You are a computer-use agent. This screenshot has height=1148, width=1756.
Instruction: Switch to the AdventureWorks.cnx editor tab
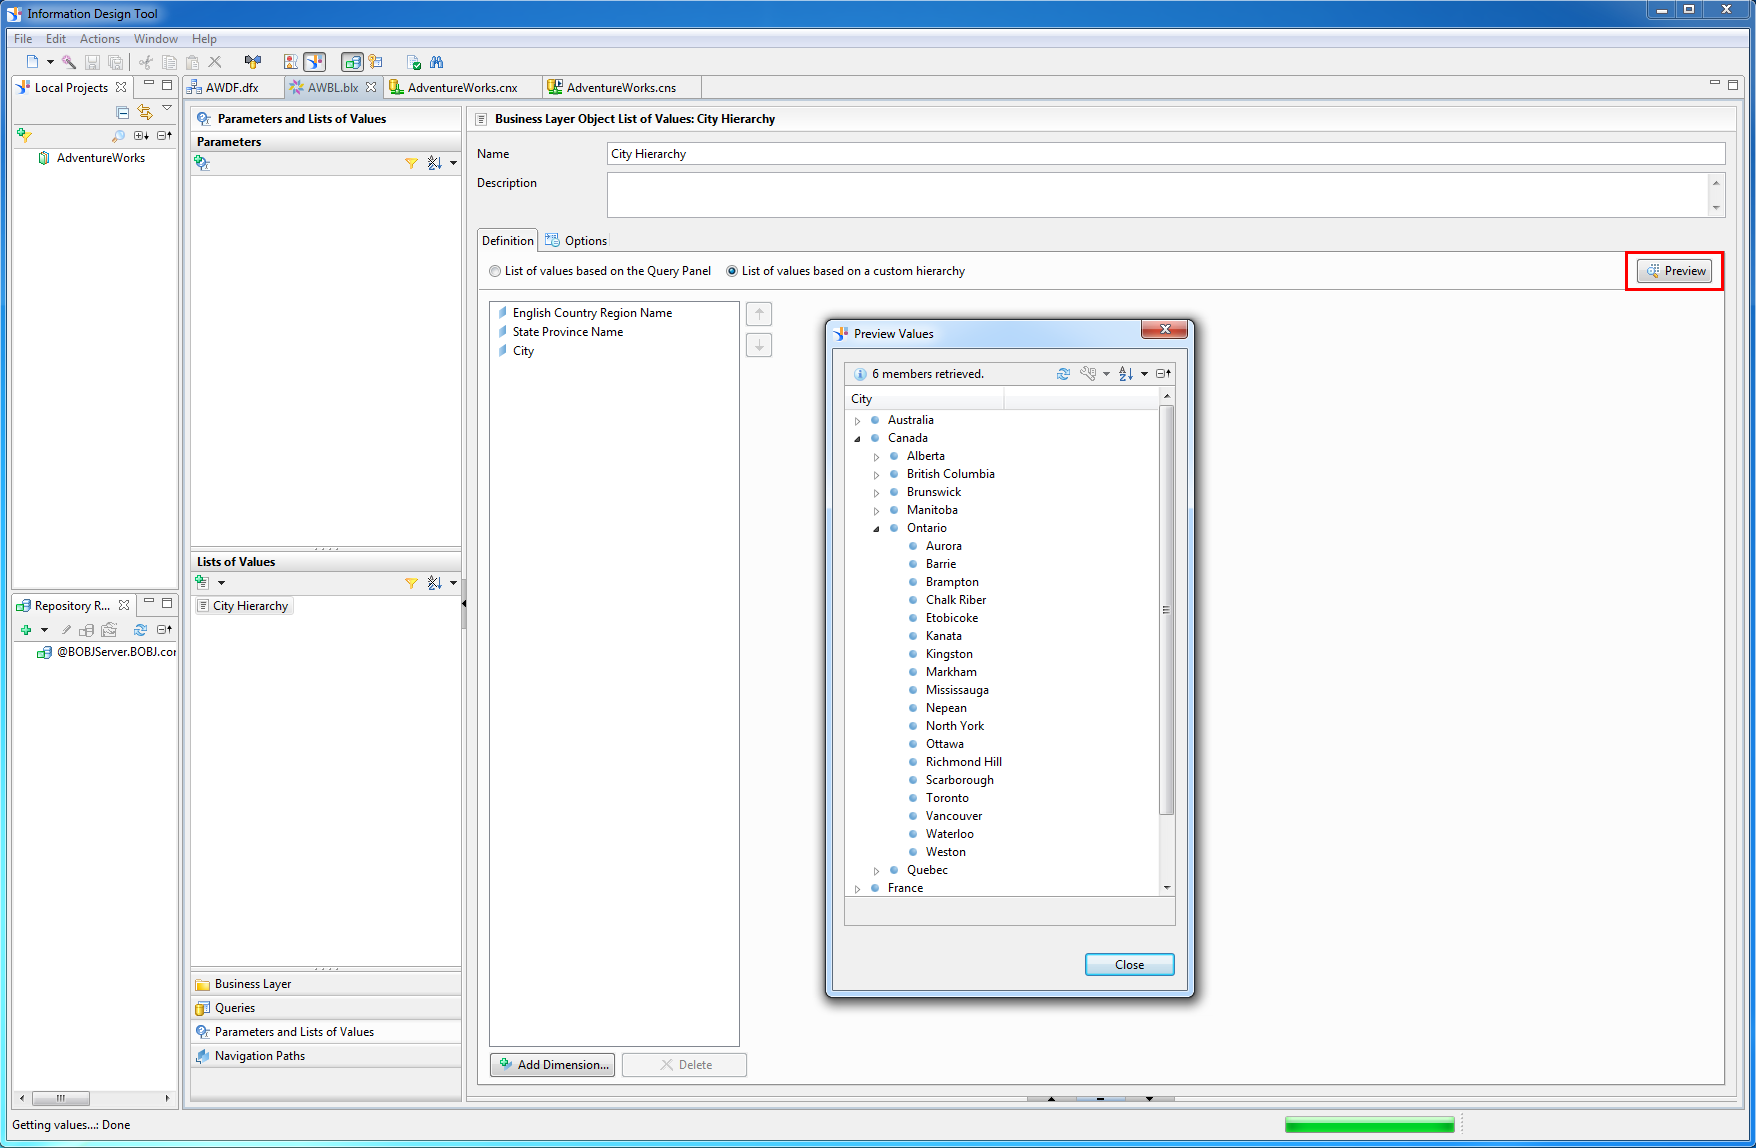pos(462,88)
